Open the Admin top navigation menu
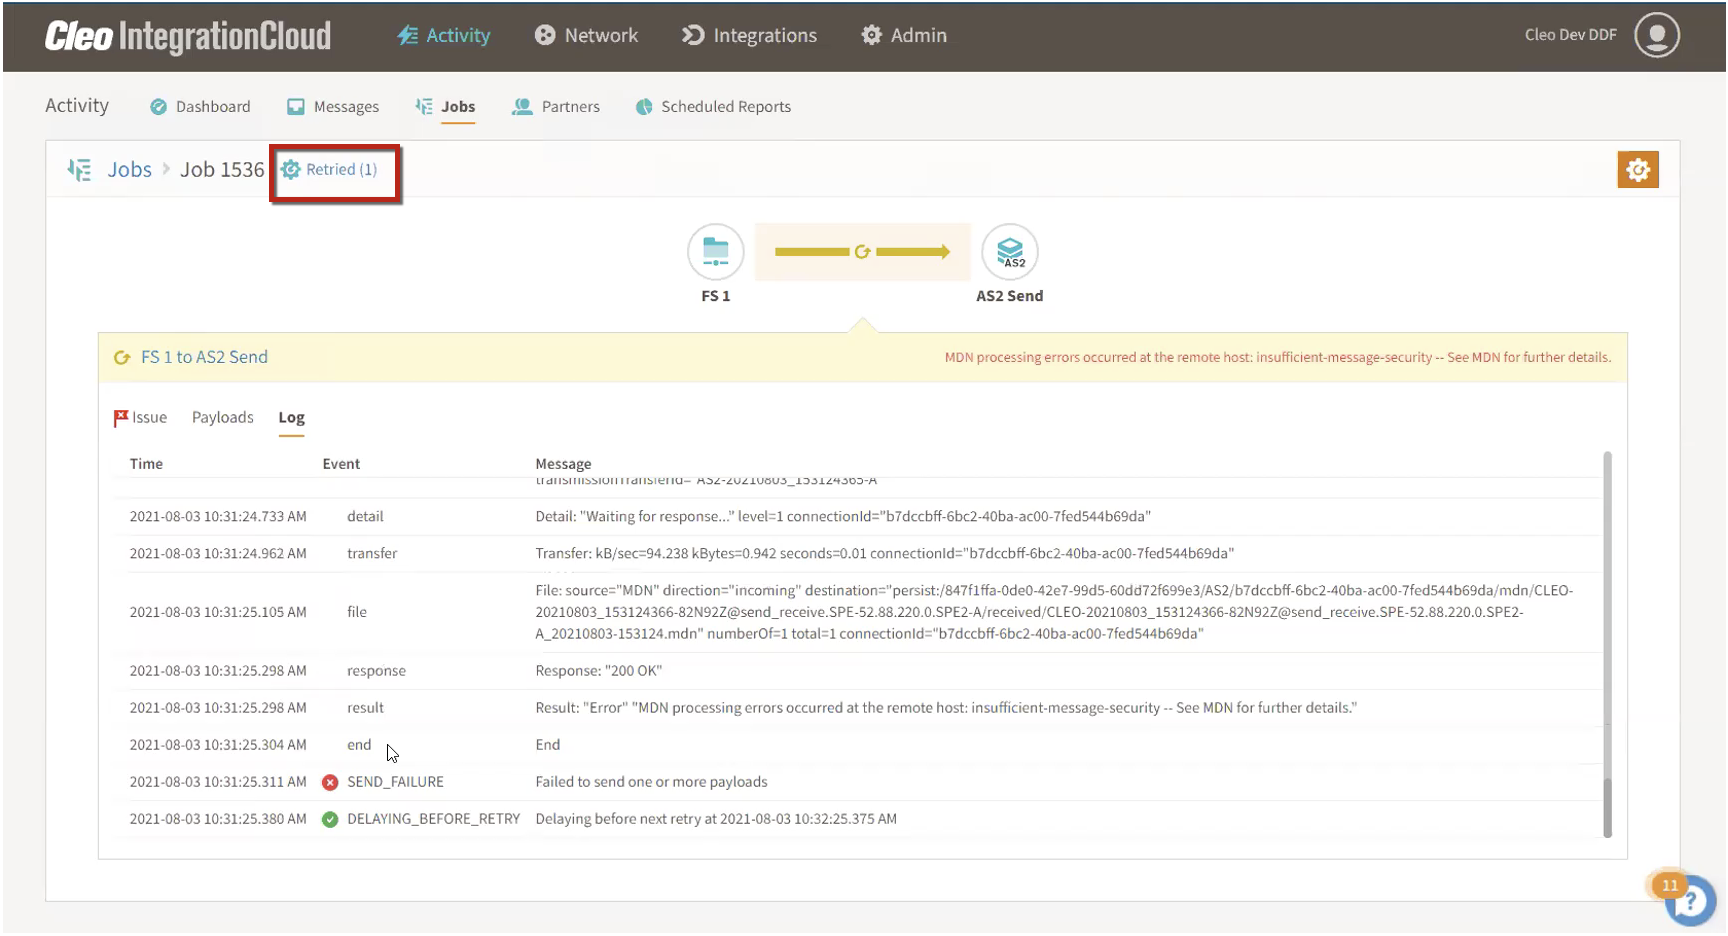Screen dimensions: 1728x936 click(x=904, y=35)
